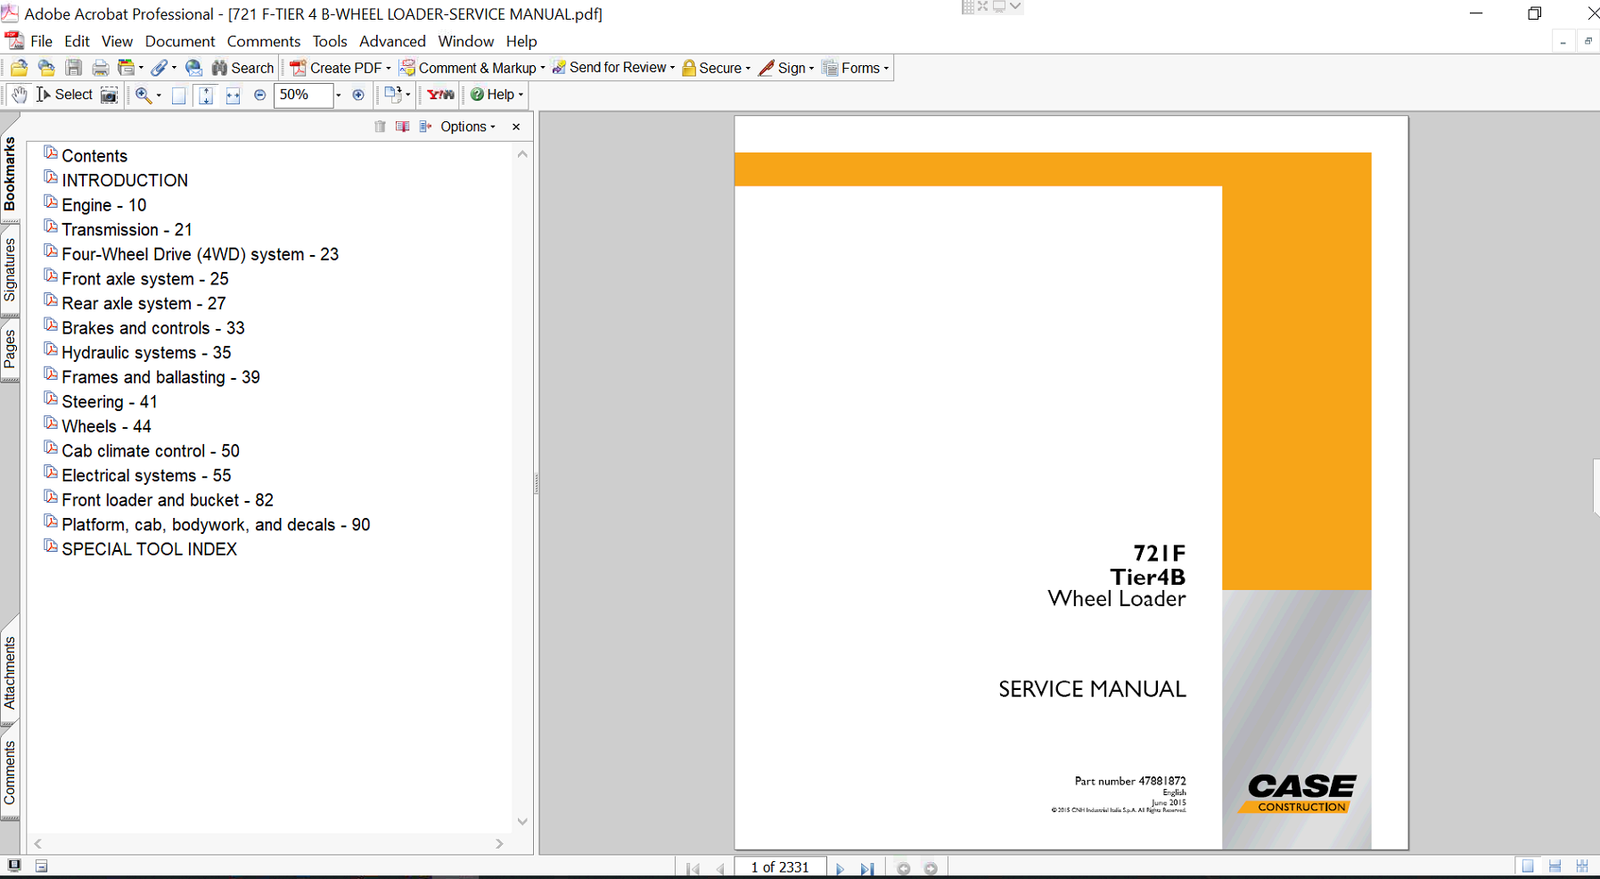
Task: Click the Save disk icon
Action: pos(74,68)
